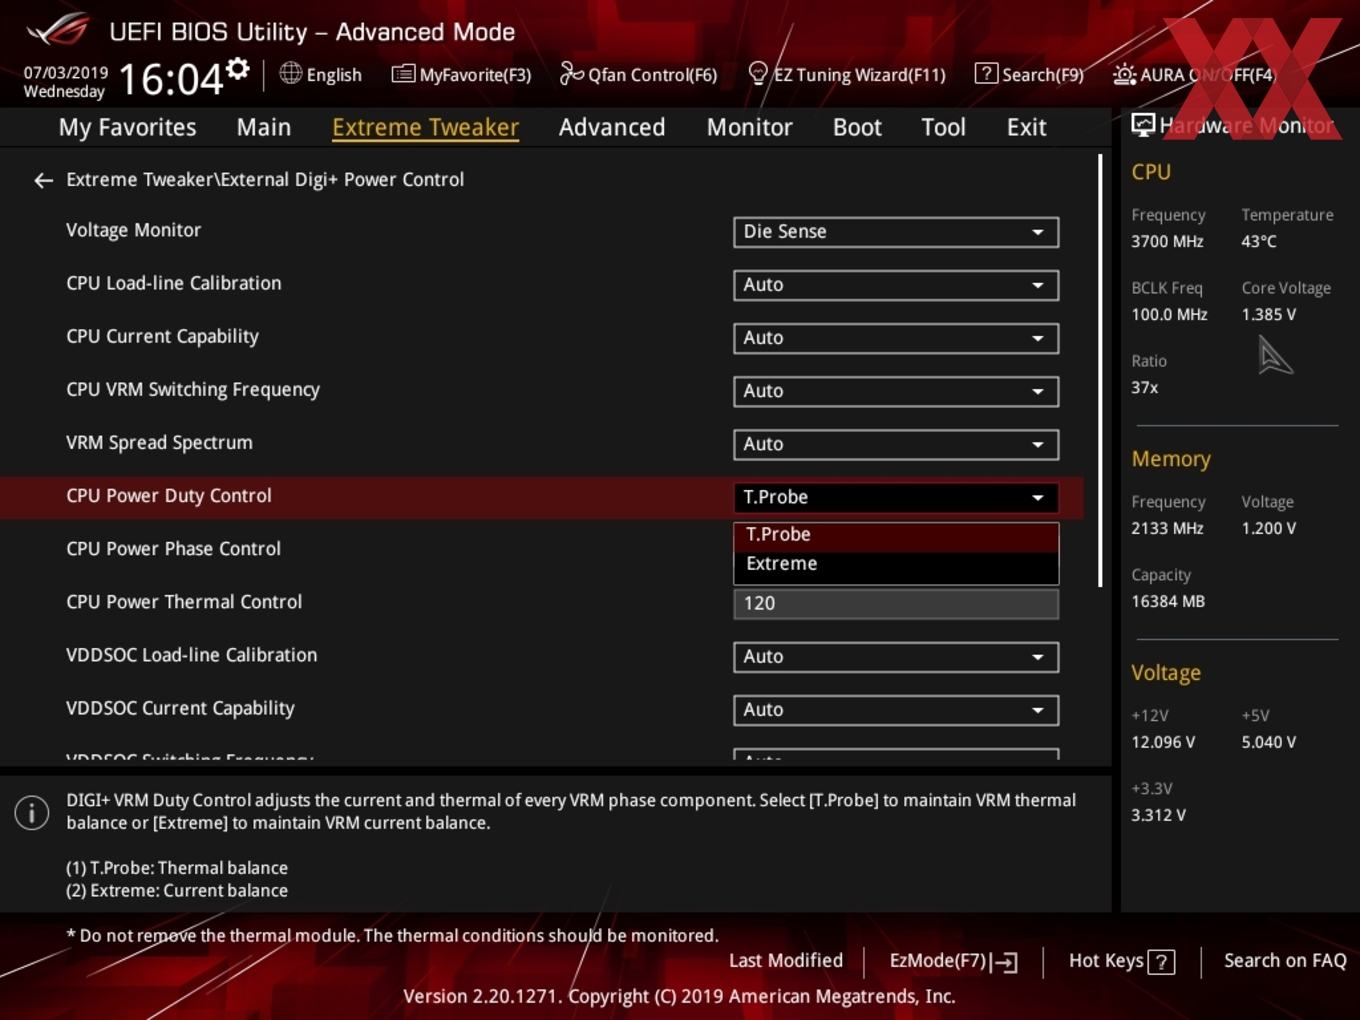This screenshot has height=1020, width=1360.
Task: Click the globe language icon
Action: tap(290, 73)
